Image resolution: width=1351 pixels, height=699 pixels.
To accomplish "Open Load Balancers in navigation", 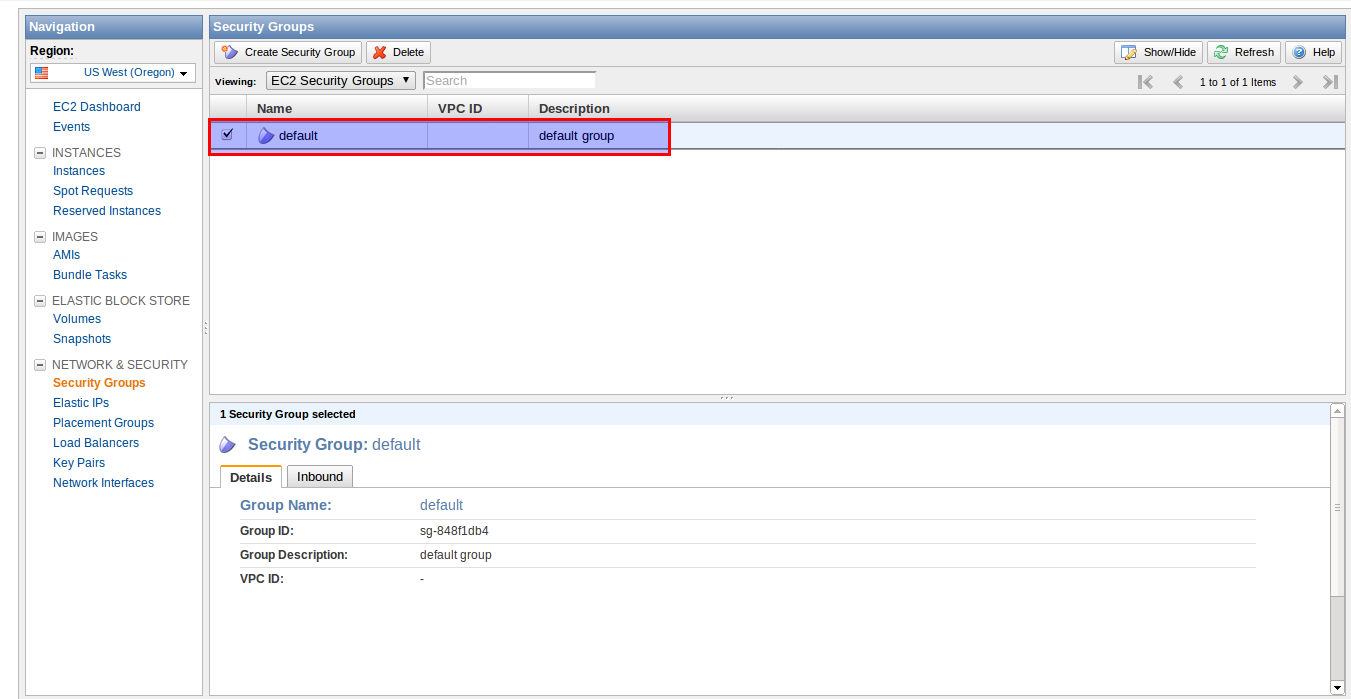I will click(x=96, y=443).
